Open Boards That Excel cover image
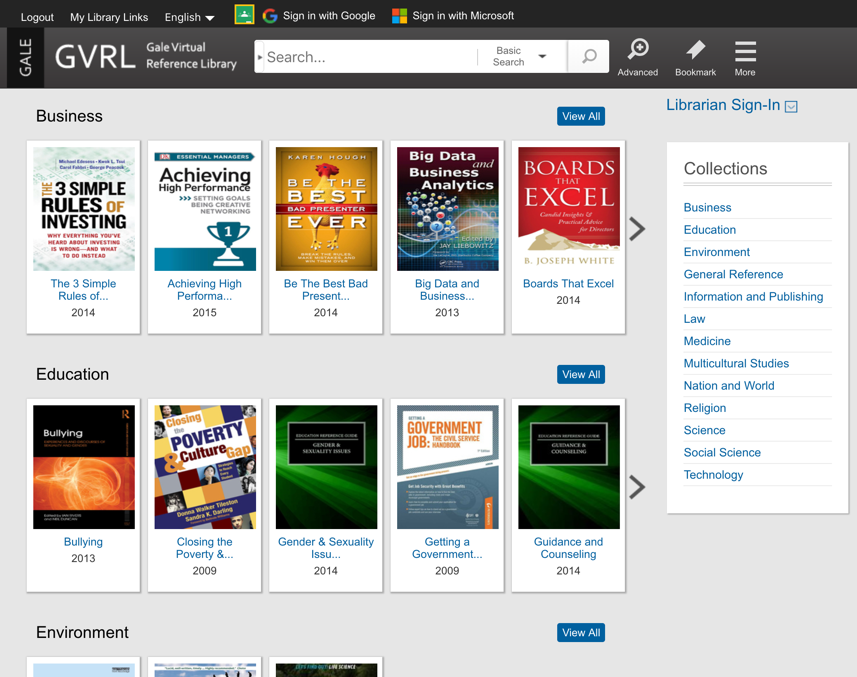The image size is (857, 677). point(569,209)
